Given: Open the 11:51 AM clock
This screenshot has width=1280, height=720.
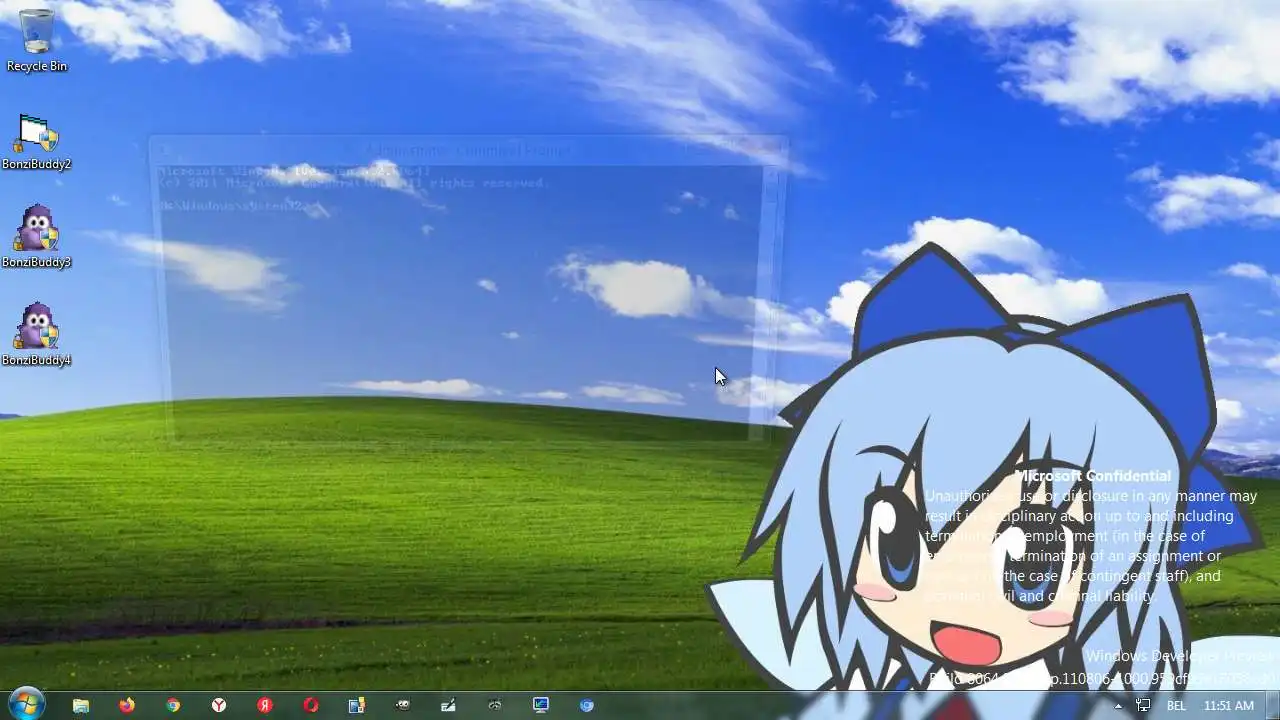Looking at the screenshot, I should [x=1229, y=706].
